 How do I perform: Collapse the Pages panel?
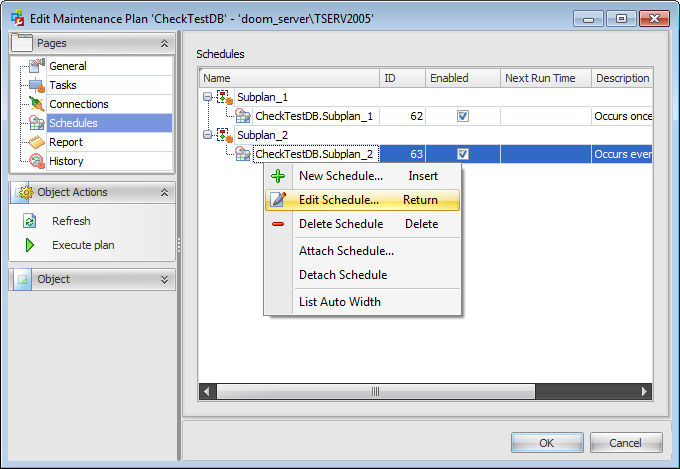(x=164, y=44)
